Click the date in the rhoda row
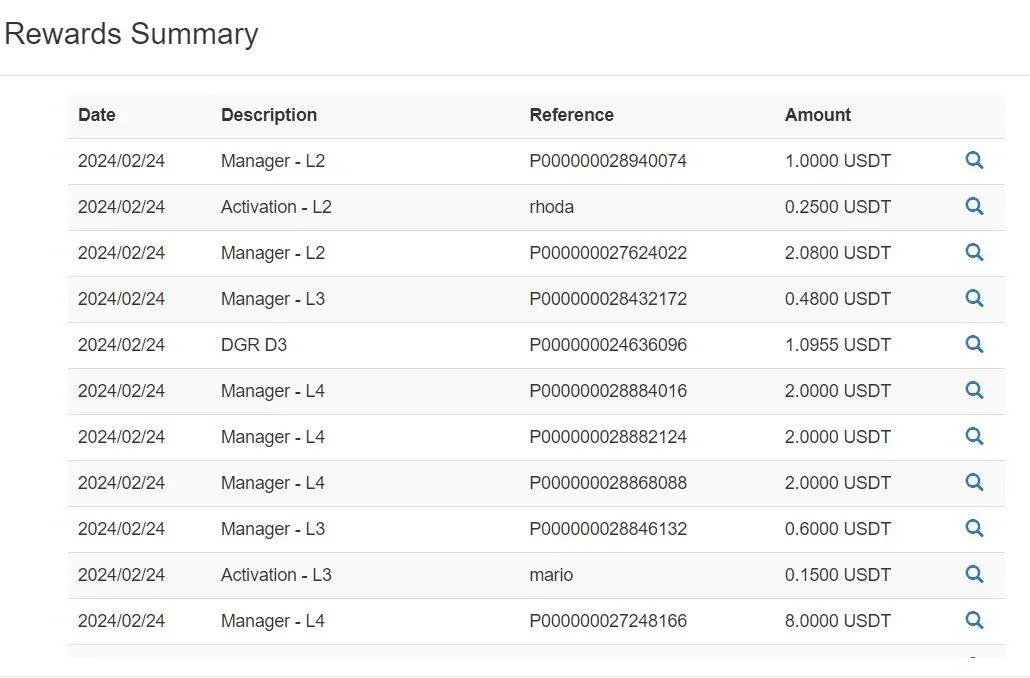The image size is (1030, 678). coord(121,207)
